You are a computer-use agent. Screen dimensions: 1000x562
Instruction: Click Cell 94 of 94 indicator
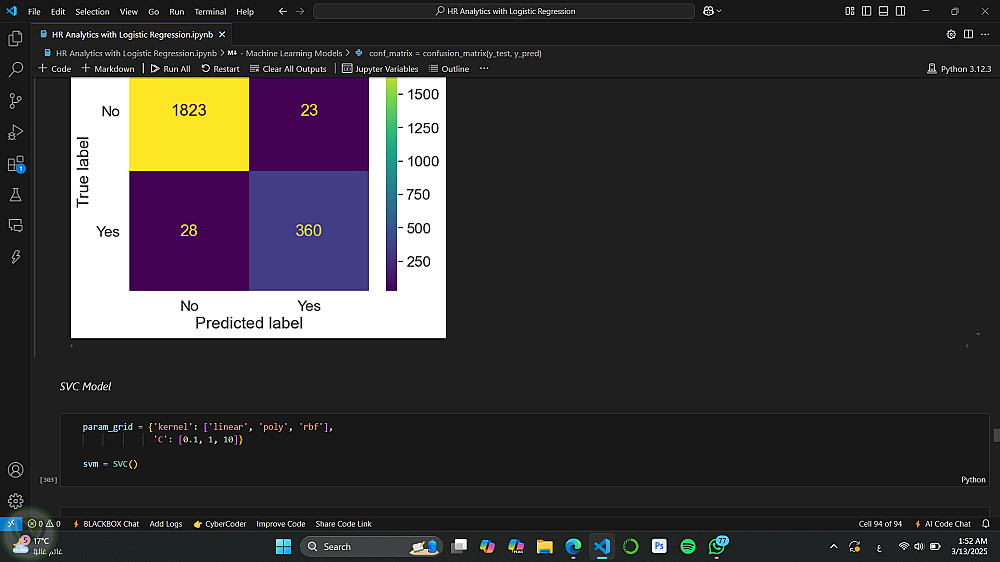click(x=880, y=524)
